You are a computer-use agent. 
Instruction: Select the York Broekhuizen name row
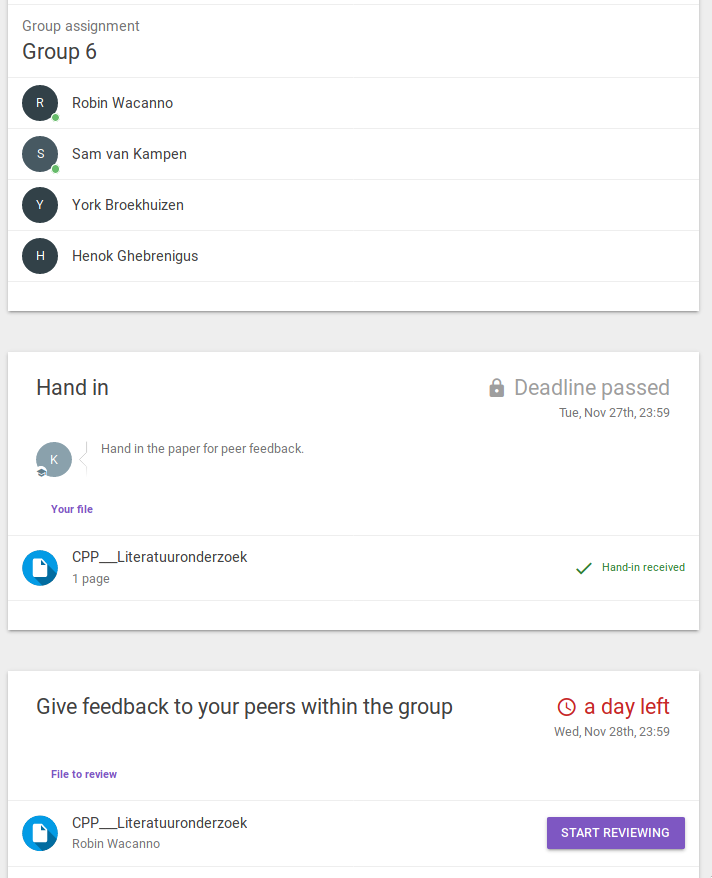(128, 205)
